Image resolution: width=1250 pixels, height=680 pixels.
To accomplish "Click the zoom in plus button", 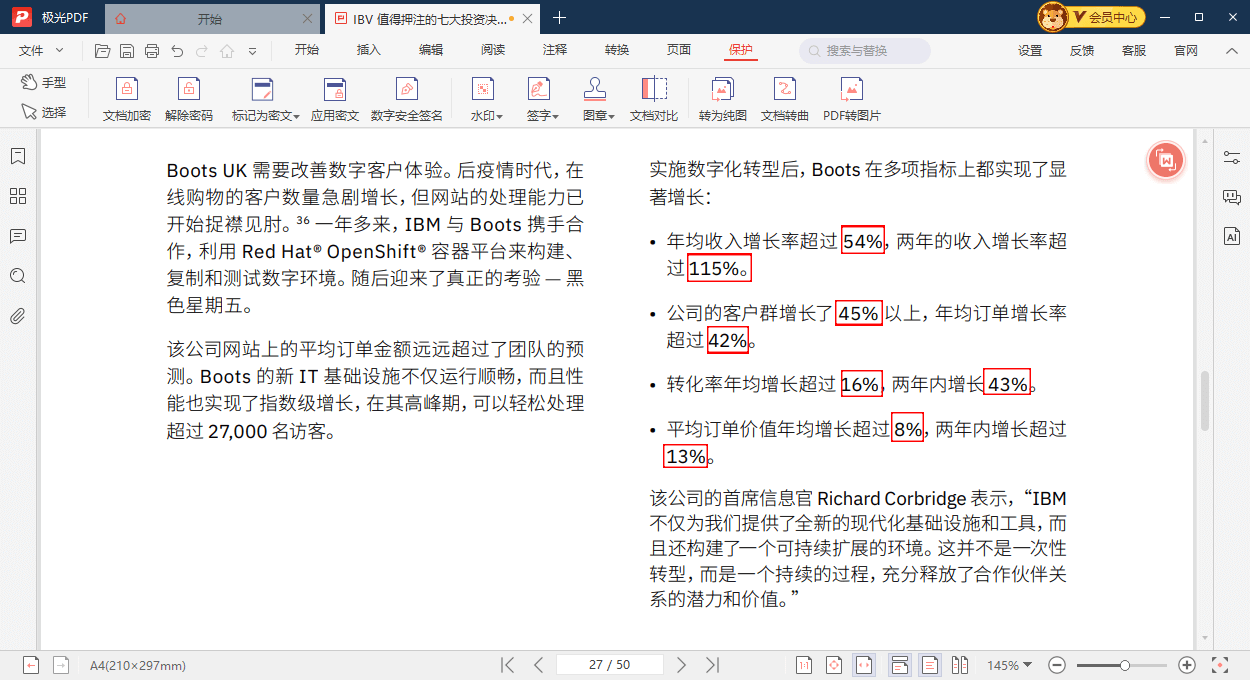I will [1187, 665].
